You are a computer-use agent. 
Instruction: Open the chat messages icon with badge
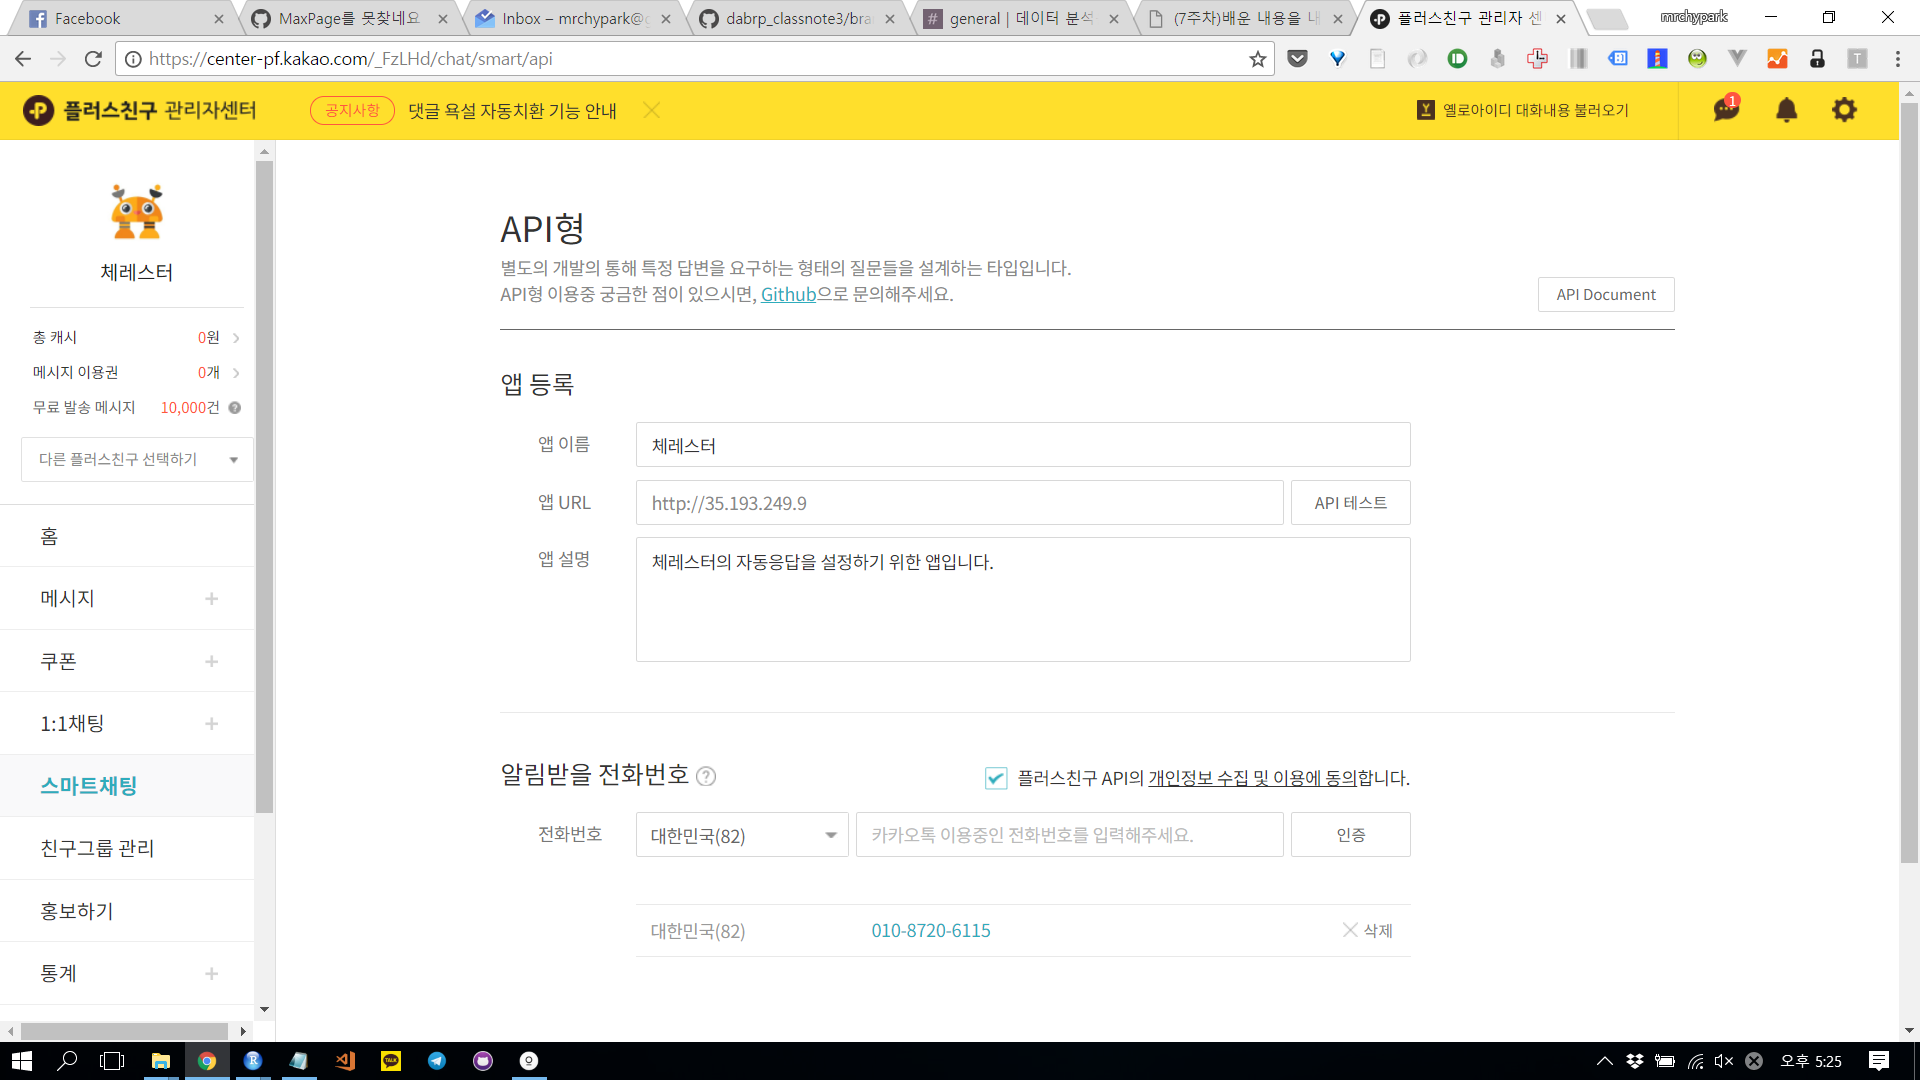[x=1726, y=109]
